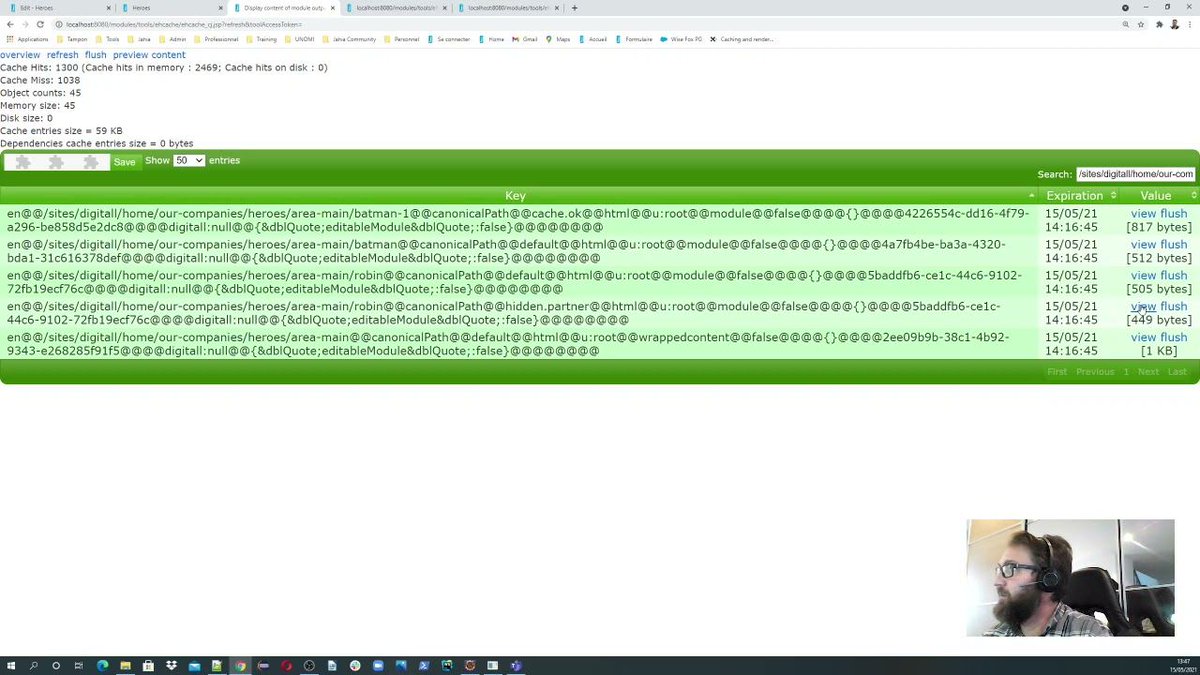Screen dimensions: 1200x675
Task: Open the Show 50 entries dropdown
Action: click(189, 160)
